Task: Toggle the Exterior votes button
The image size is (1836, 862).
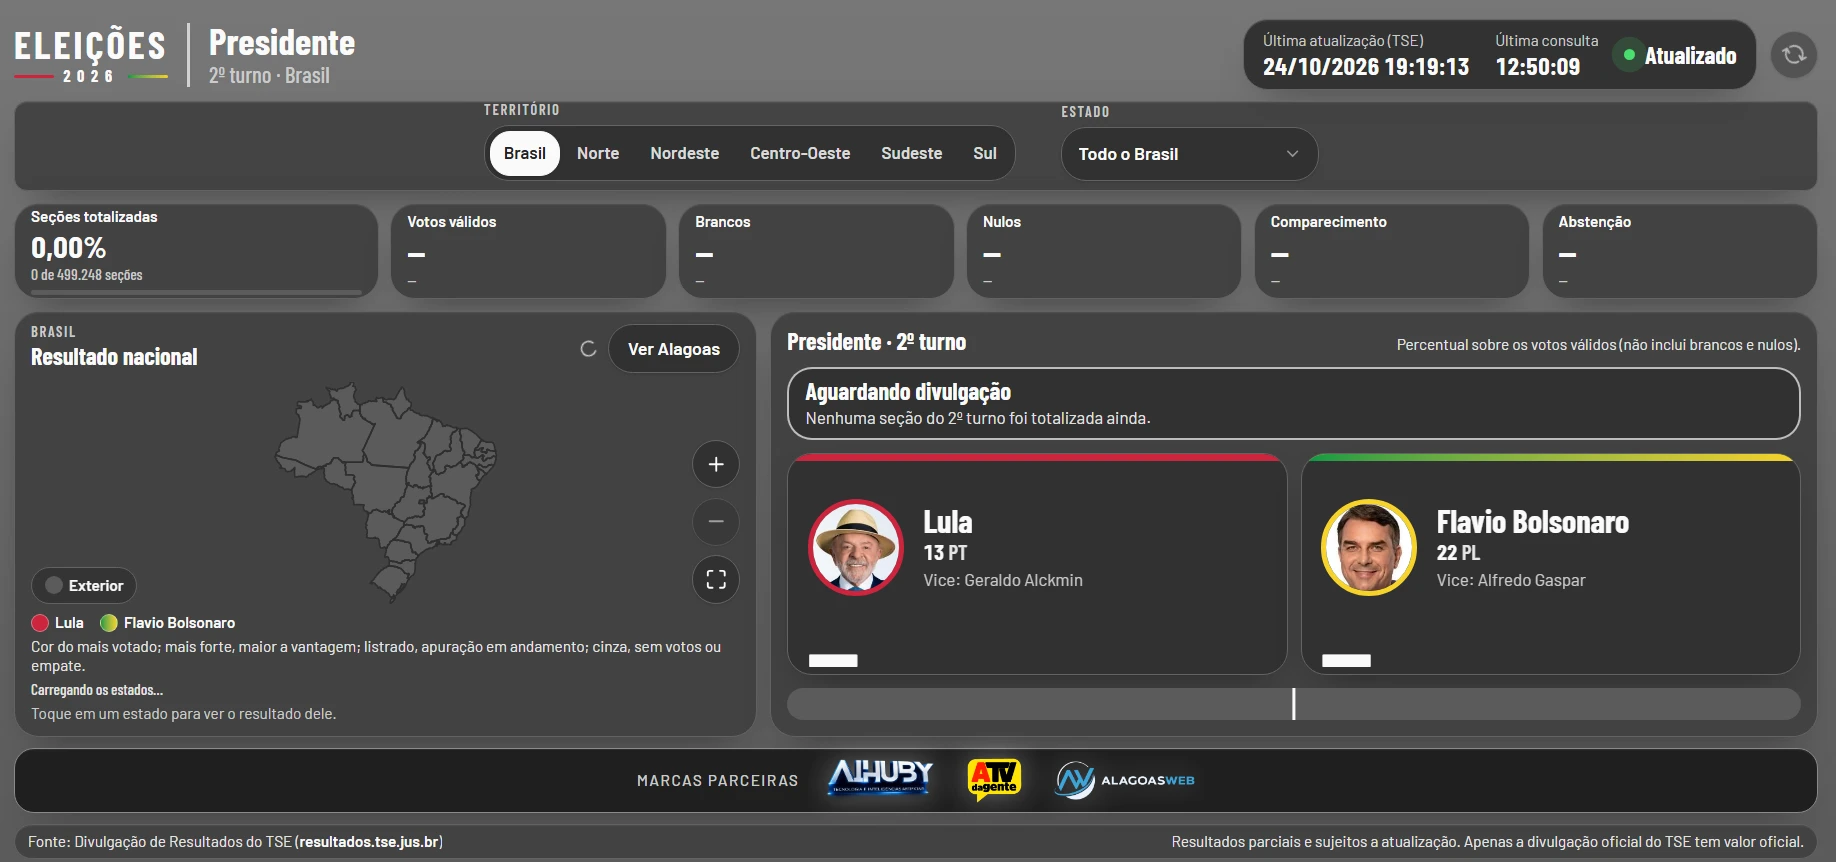Action: click(84, 586)
